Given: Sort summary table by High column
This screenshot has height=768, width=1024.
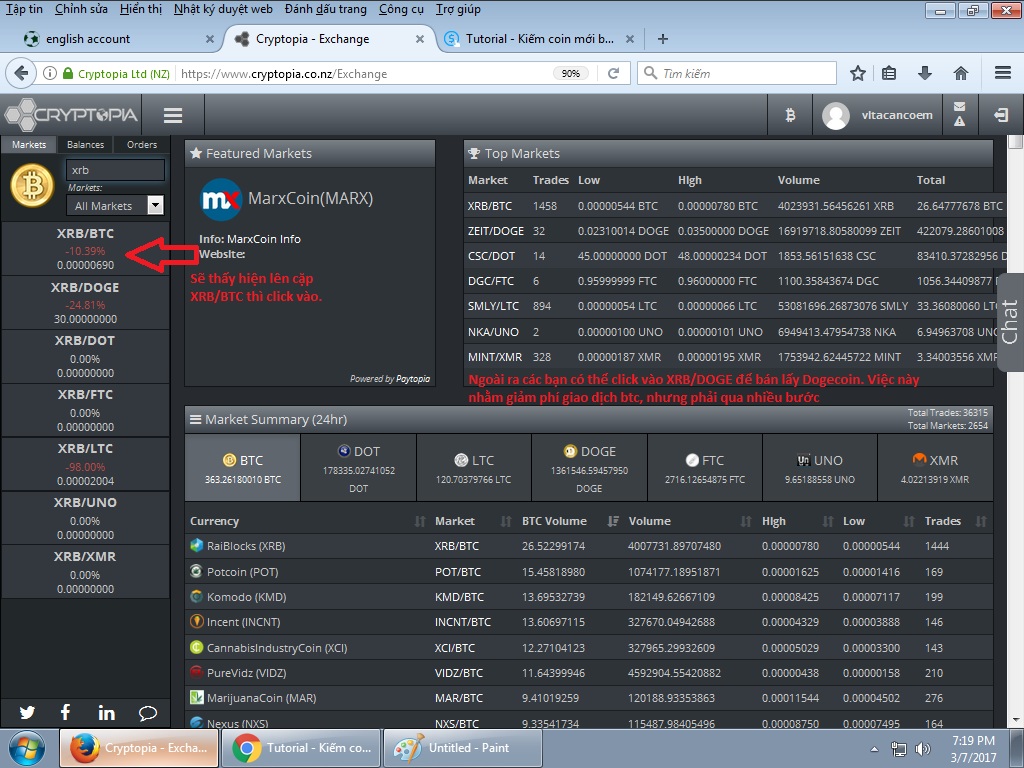Looking at the screenshot, I should click(x=797, y=521).
